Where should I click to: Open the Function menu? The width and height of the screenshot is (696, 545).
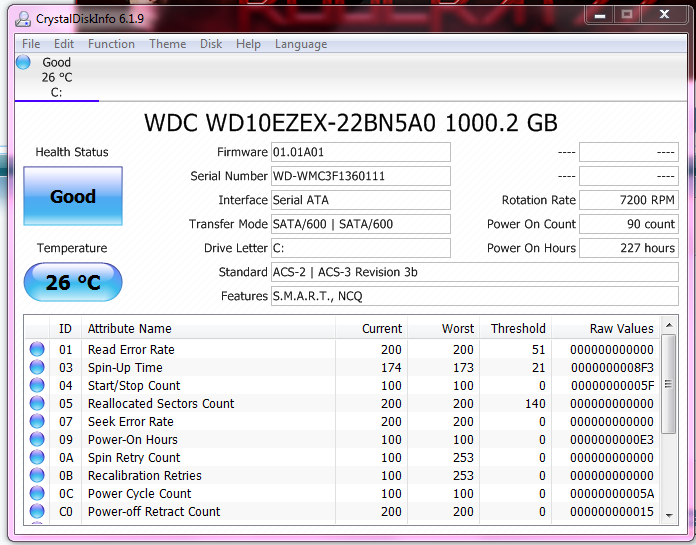pyautogui.click(x=111, y=44)
